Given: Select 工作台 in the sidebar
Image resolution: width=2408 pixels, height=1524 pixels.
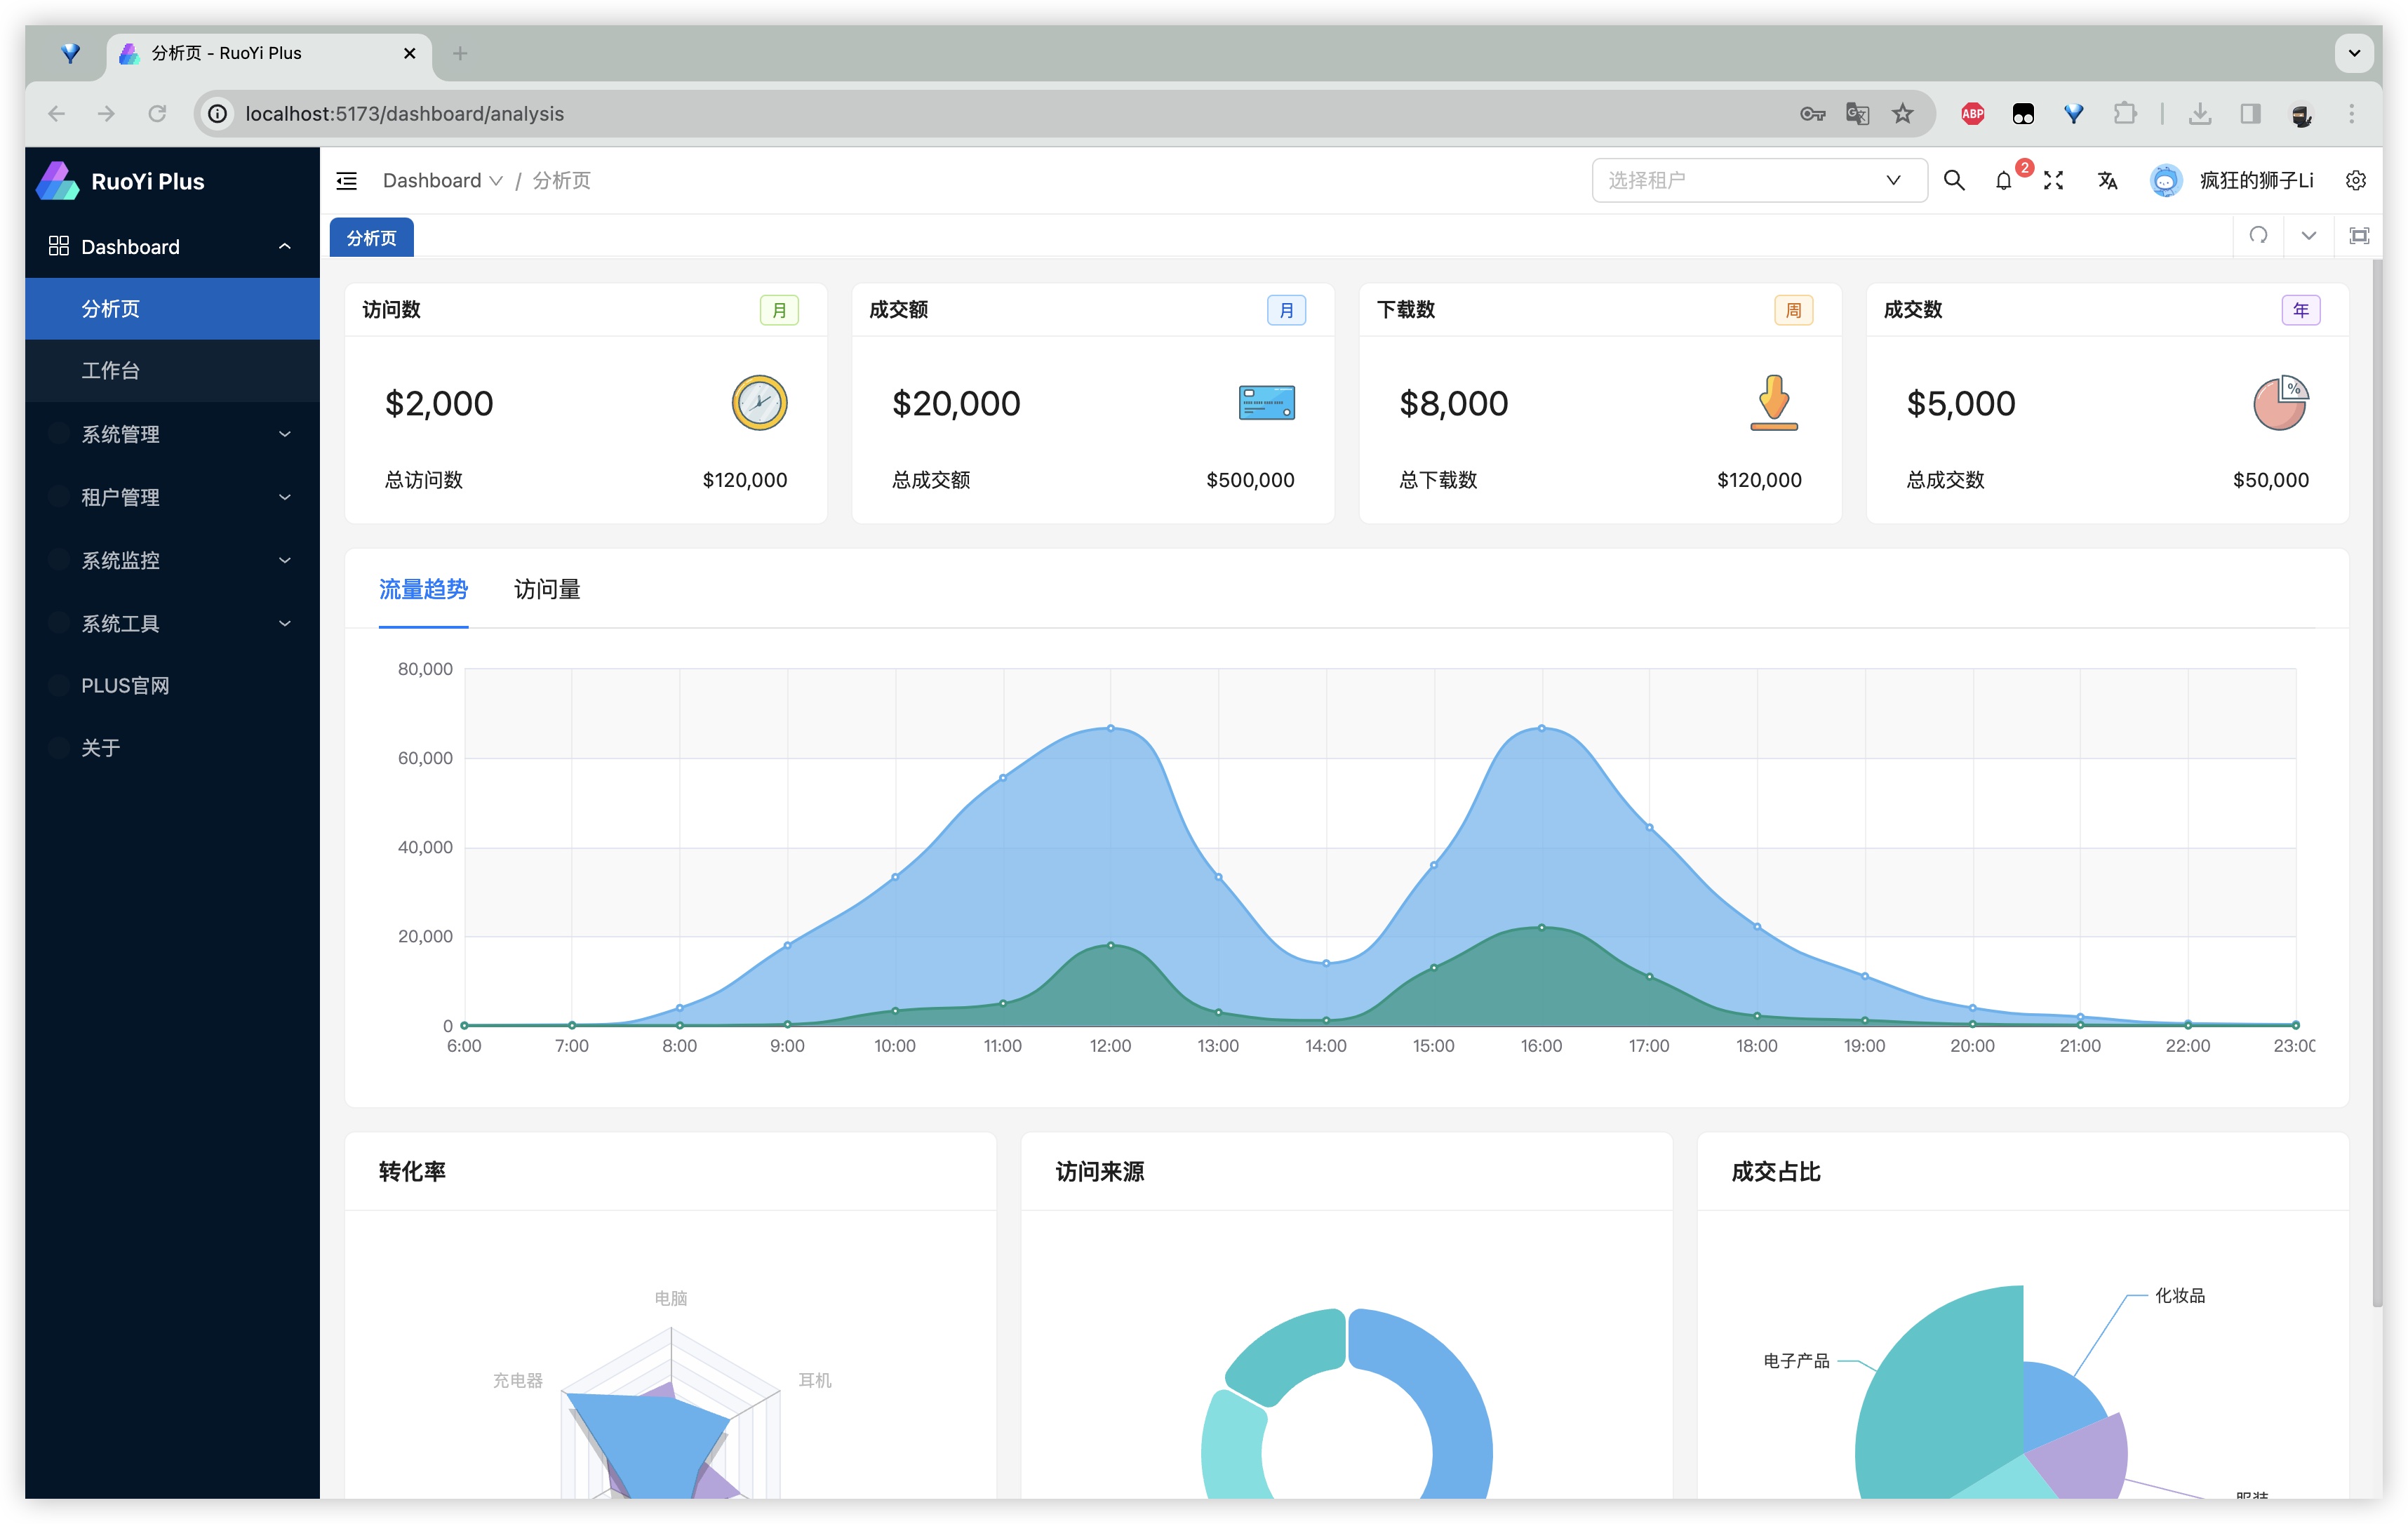Looking at the screenshot, I should tap(111, 371).
